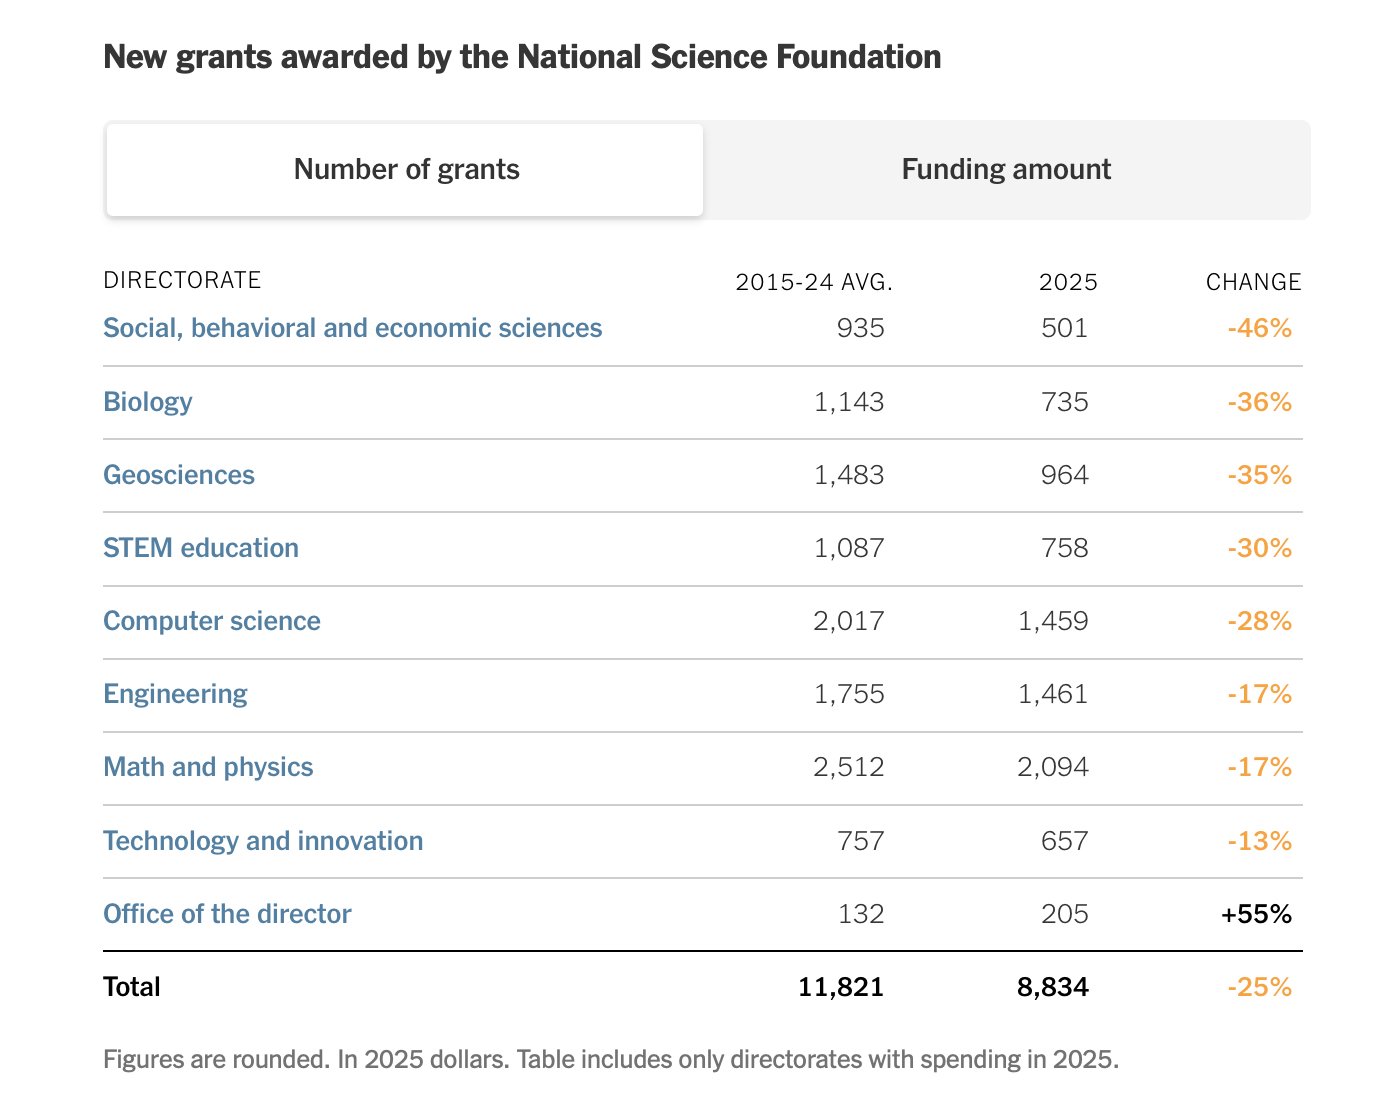Open the Math and physics link

pos(208,767)
